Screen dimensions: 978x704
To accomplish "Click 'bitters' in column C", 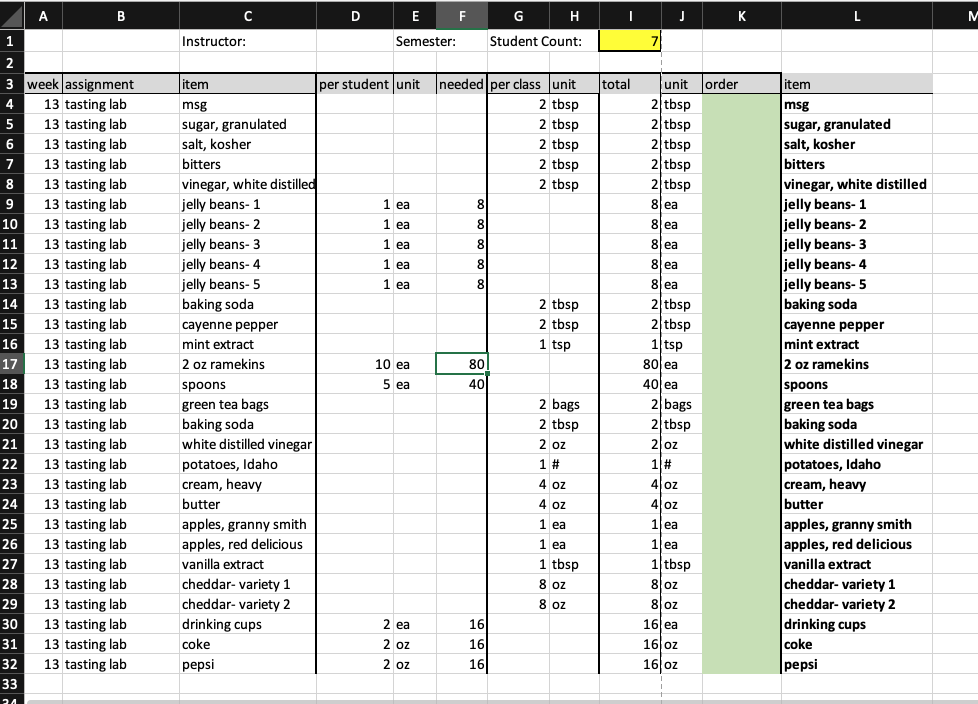I will point(248,164).
